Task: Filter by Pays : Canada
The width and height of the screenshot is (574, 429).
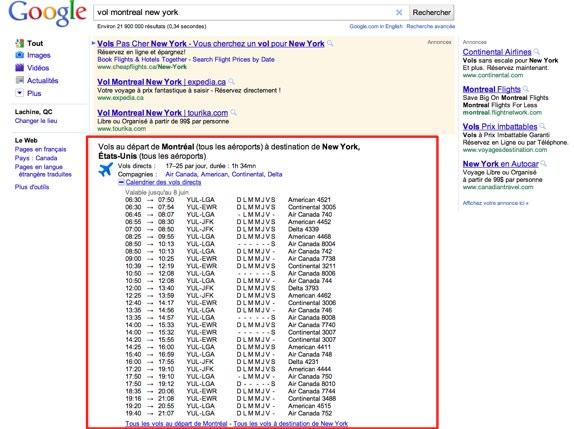Action: pos(36,158)
